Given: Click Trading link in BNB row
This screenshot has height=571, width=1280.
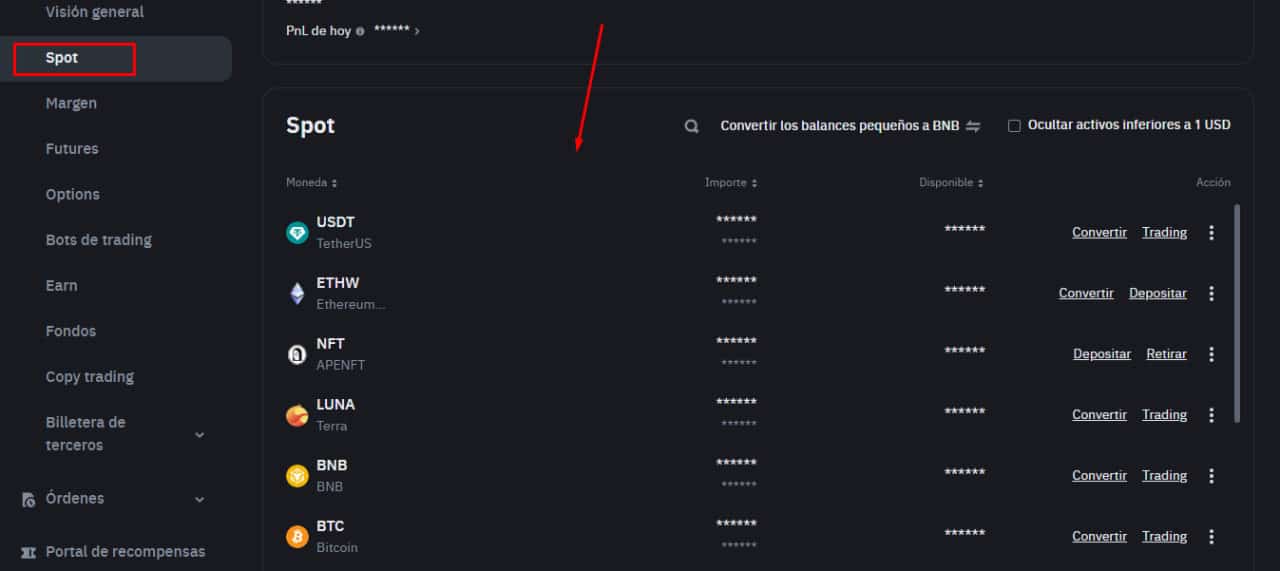Looking at the screenshot, I should 1165,476.
